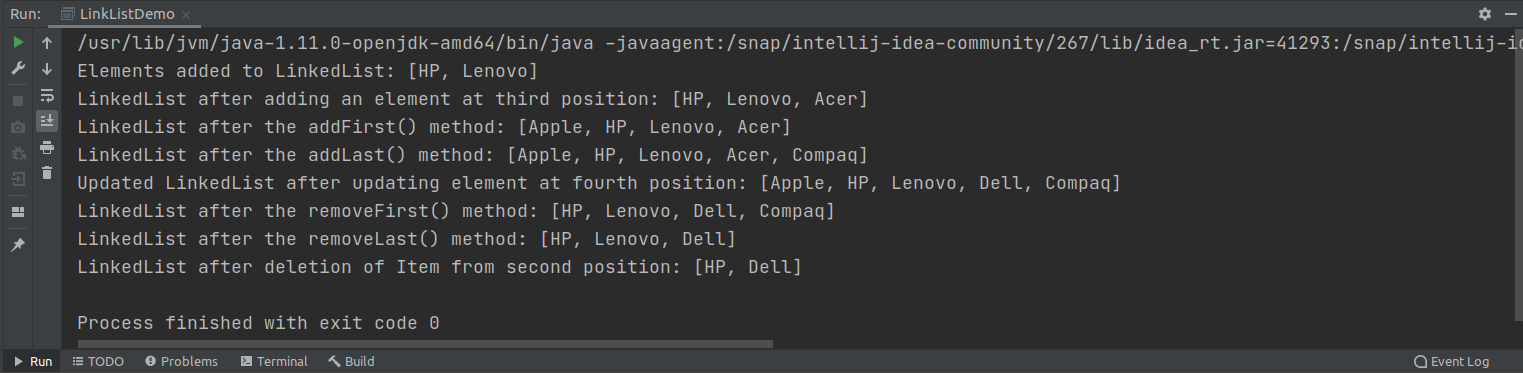Open the Event Log
Viewport: 1523px width, 373px height.
pyautogui.click(x=1451, y=361)
